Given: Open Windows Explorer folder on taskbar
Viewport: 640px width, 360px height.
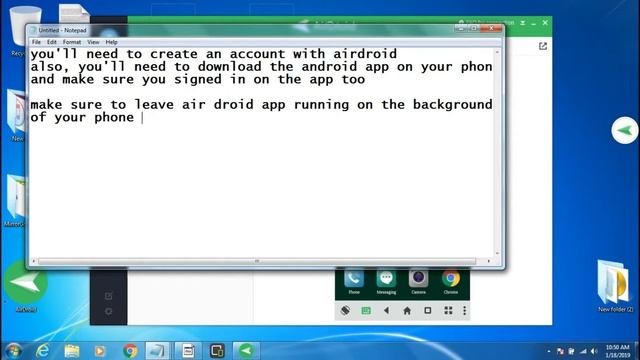Looking at the screenshot, I should pos(72,351).
